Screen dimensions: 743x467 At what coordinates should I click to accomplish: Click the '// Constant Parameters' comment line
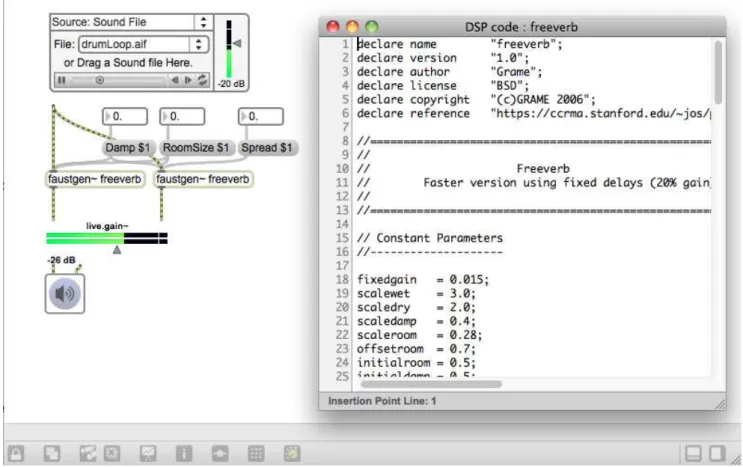430,238
